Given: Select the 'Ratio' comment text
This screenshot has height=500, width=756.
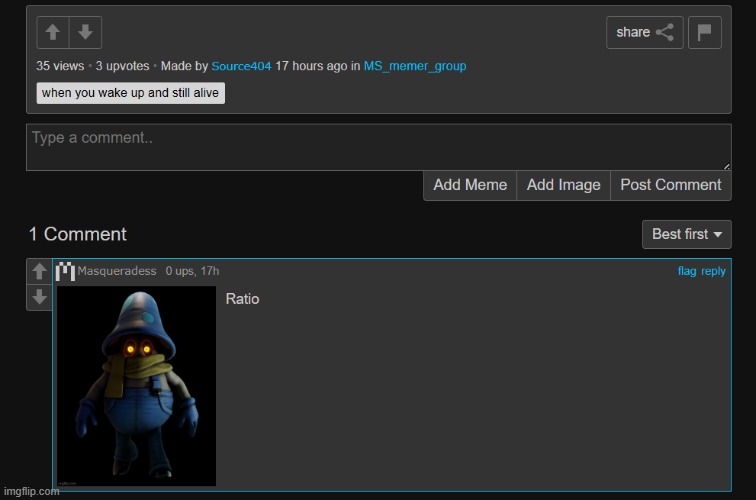Looking at the screenshot, I should [243, 299].
